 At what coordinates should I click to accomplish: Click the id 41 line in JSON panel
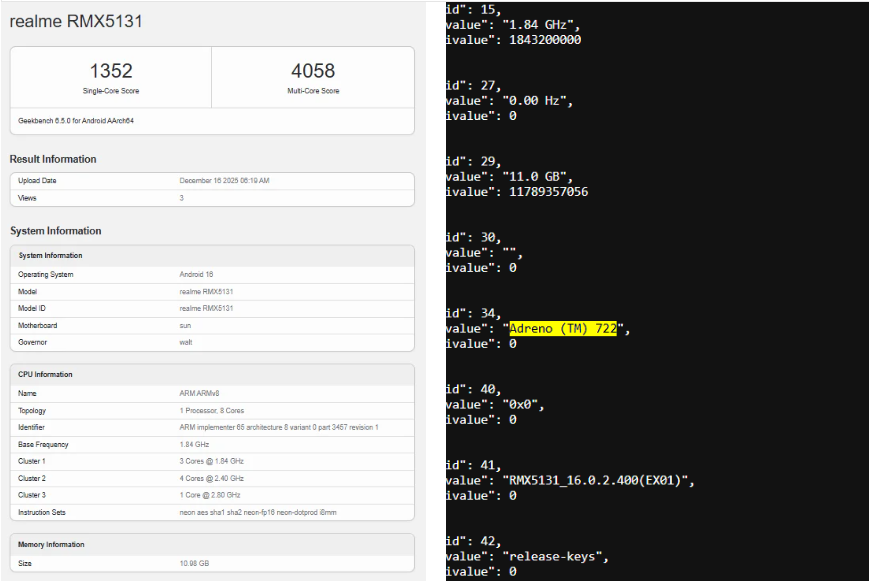474,465
